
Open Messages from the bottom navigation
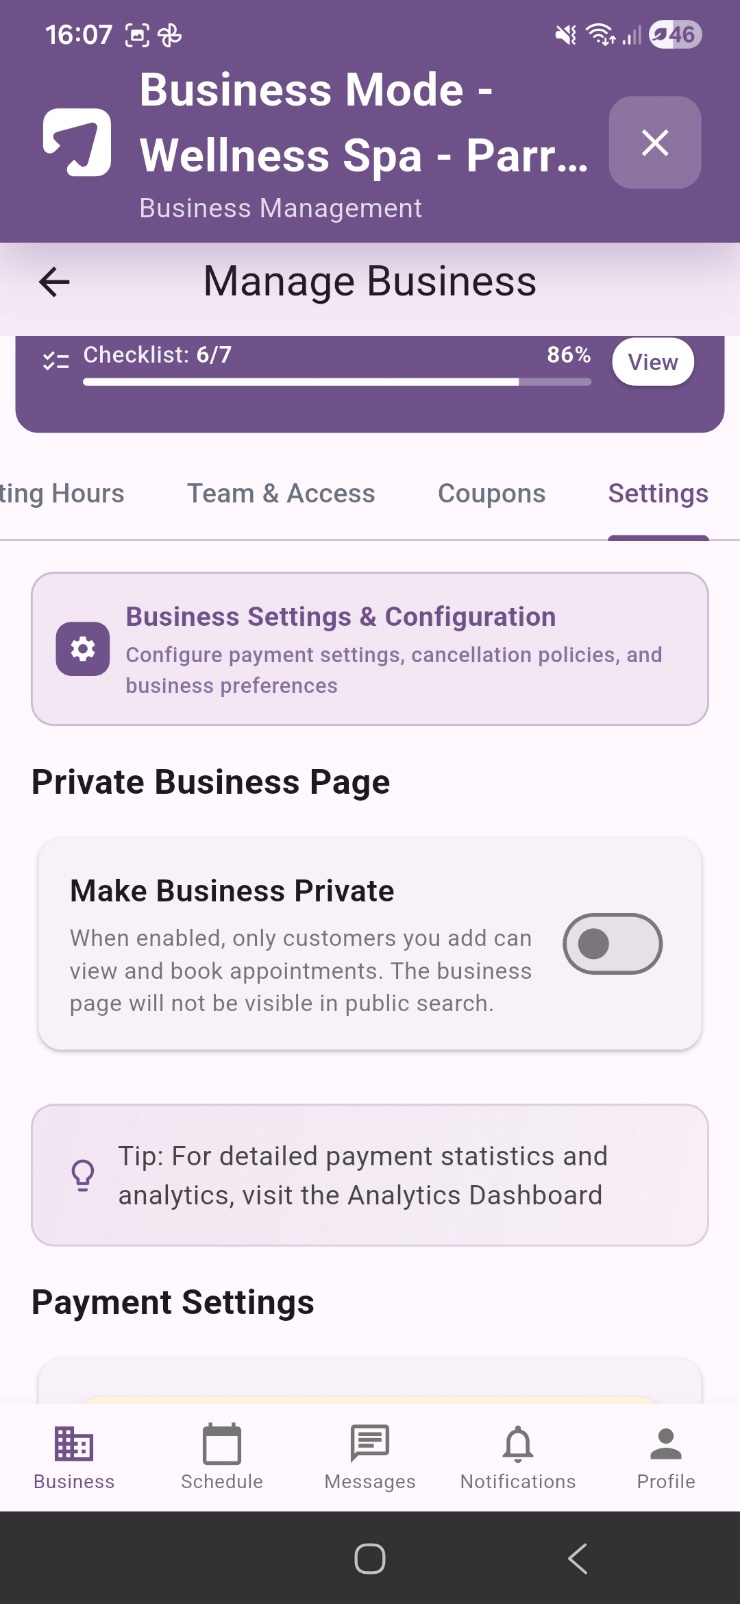(370, 1457)
